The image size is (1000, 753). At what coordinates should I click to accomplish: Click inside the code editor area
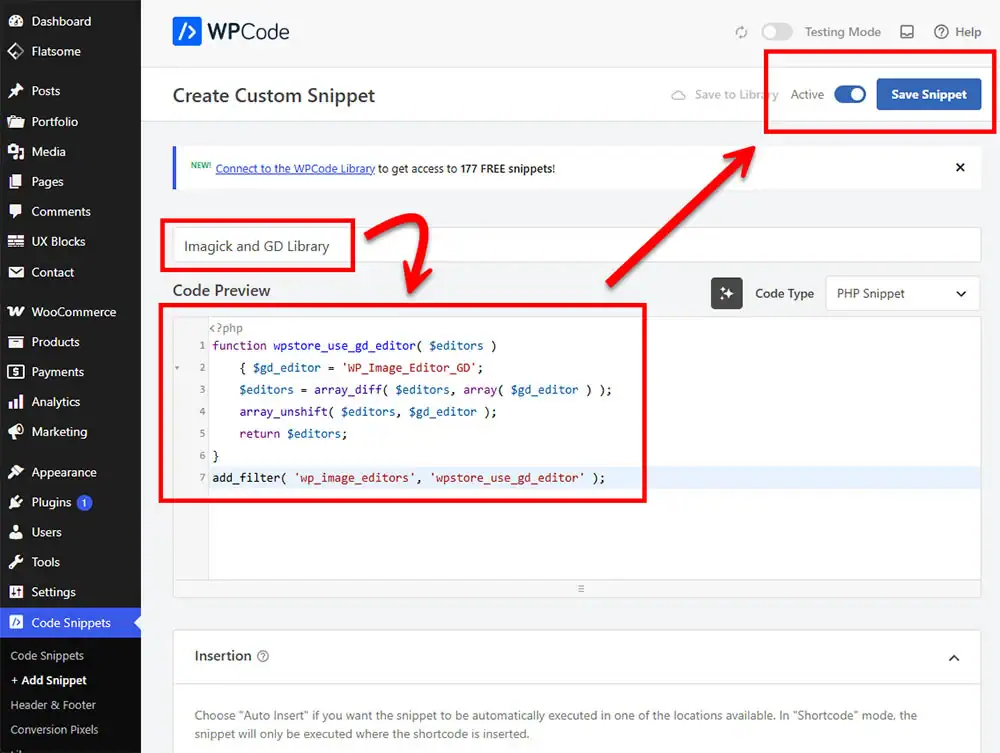[594, 448]
